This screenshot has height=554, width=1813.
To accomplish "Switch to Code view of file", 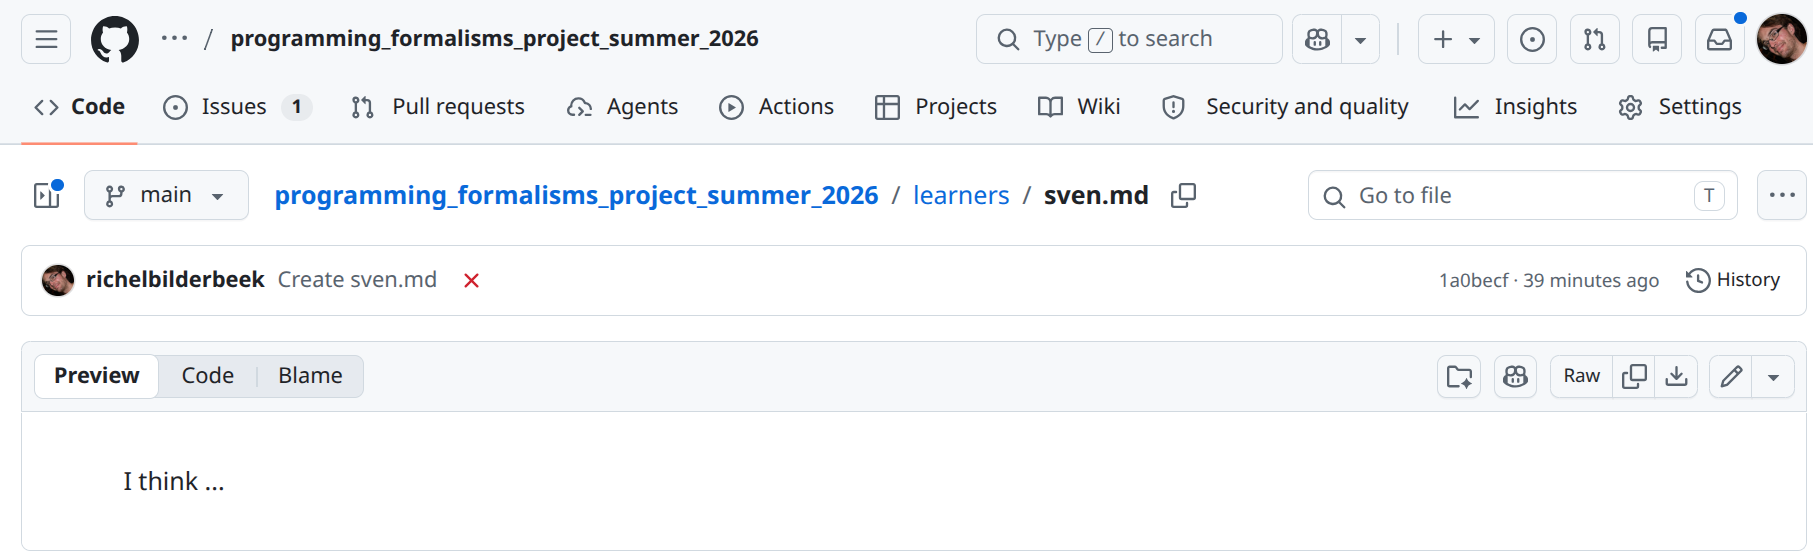I will click(207, 376).
